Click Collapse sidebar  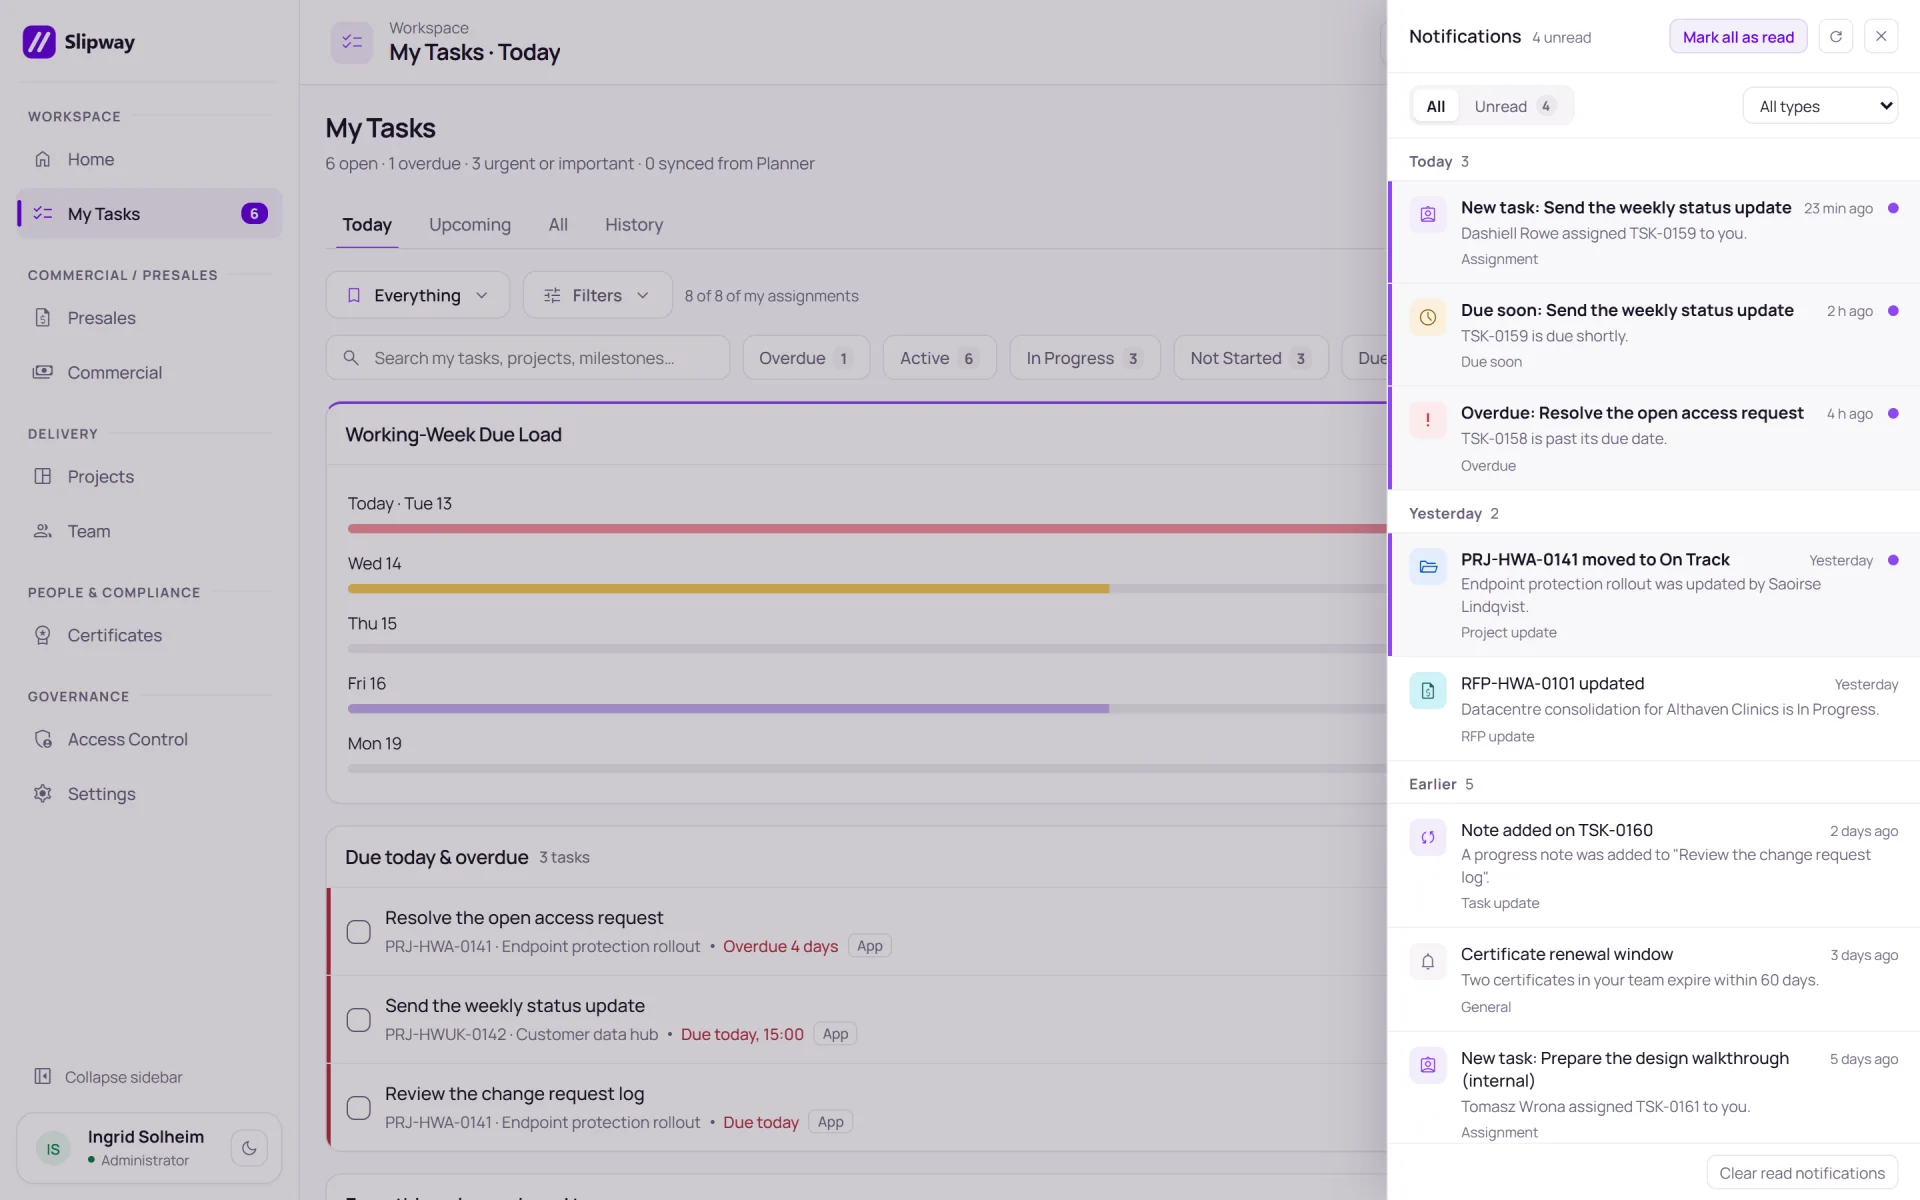click(x=108, y=1077)
